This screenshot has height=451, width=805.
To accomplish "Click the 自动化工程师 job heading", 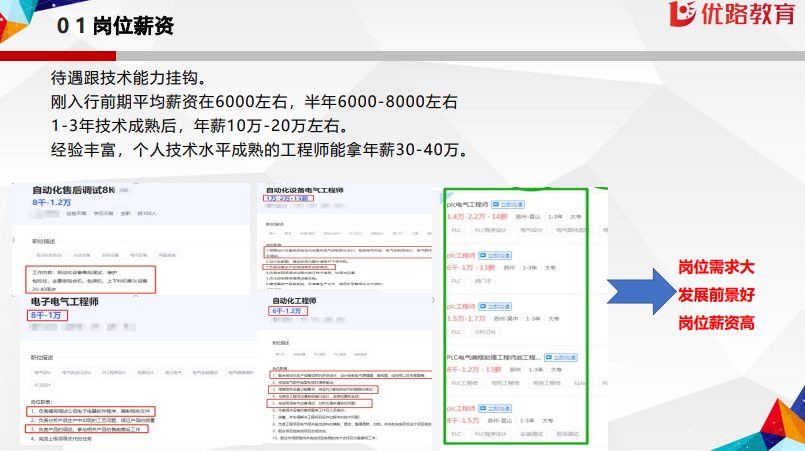I will click(294, 300).
